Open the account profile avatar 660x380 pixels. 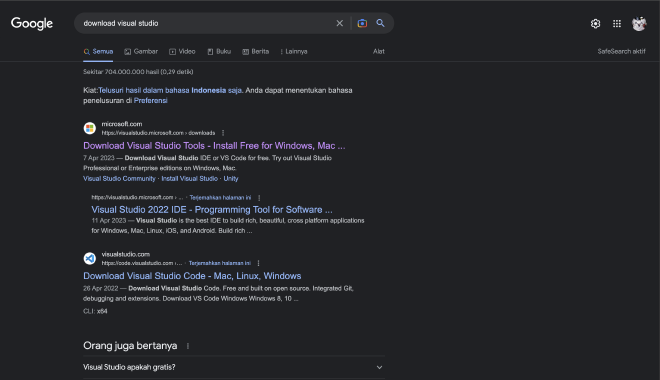639,24
